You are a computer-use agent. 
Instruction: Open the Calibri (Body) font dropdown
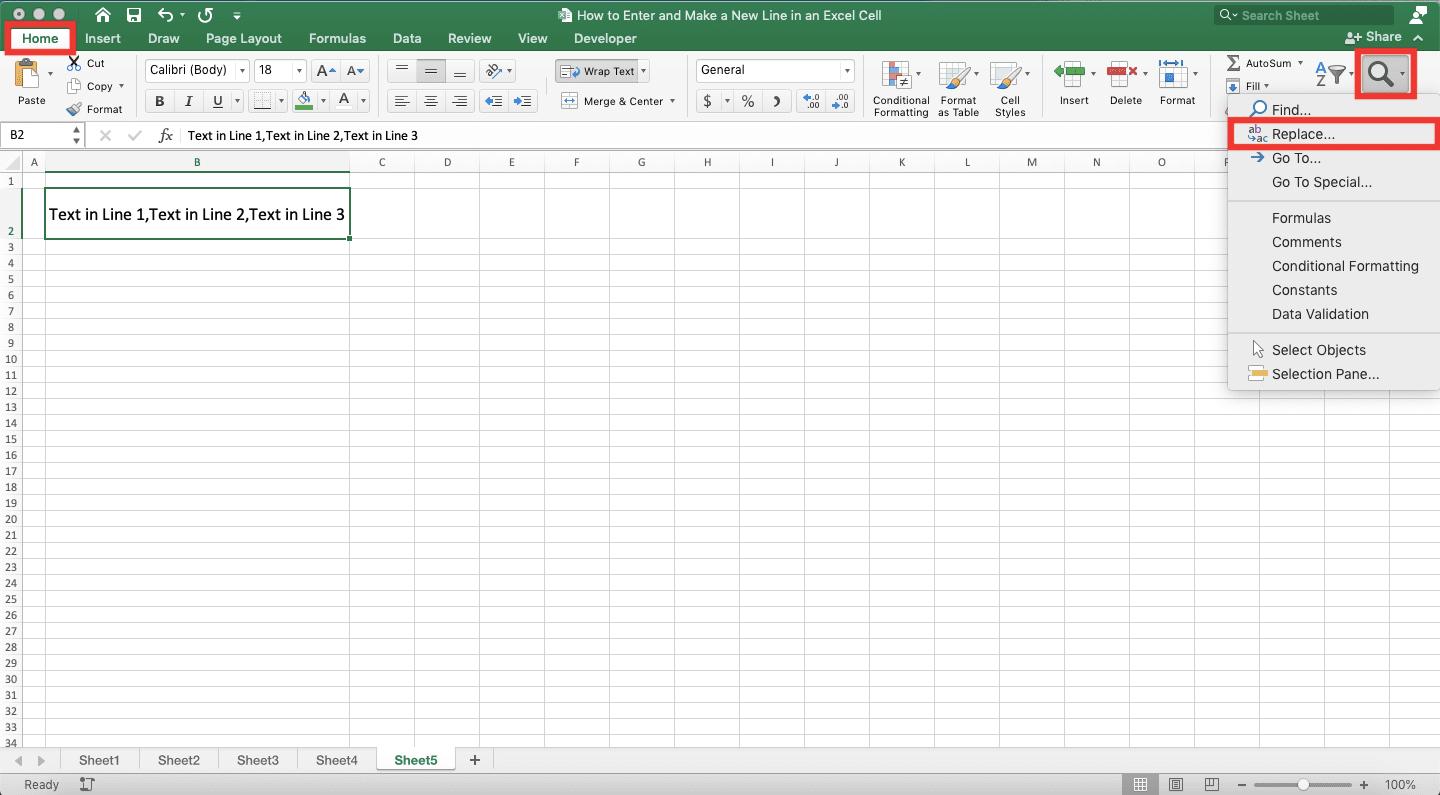click(242, 70)
